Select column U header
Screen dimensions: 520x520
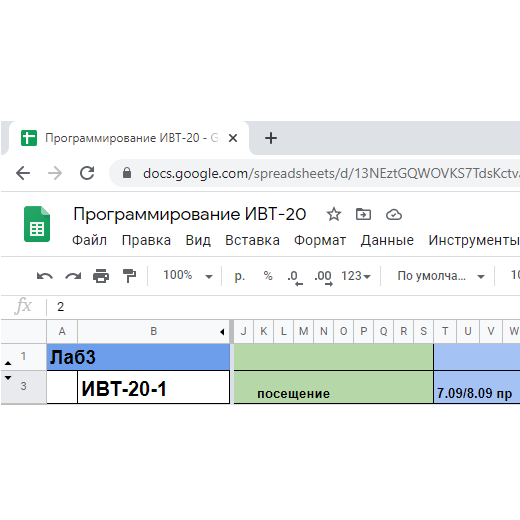point(468,331)
